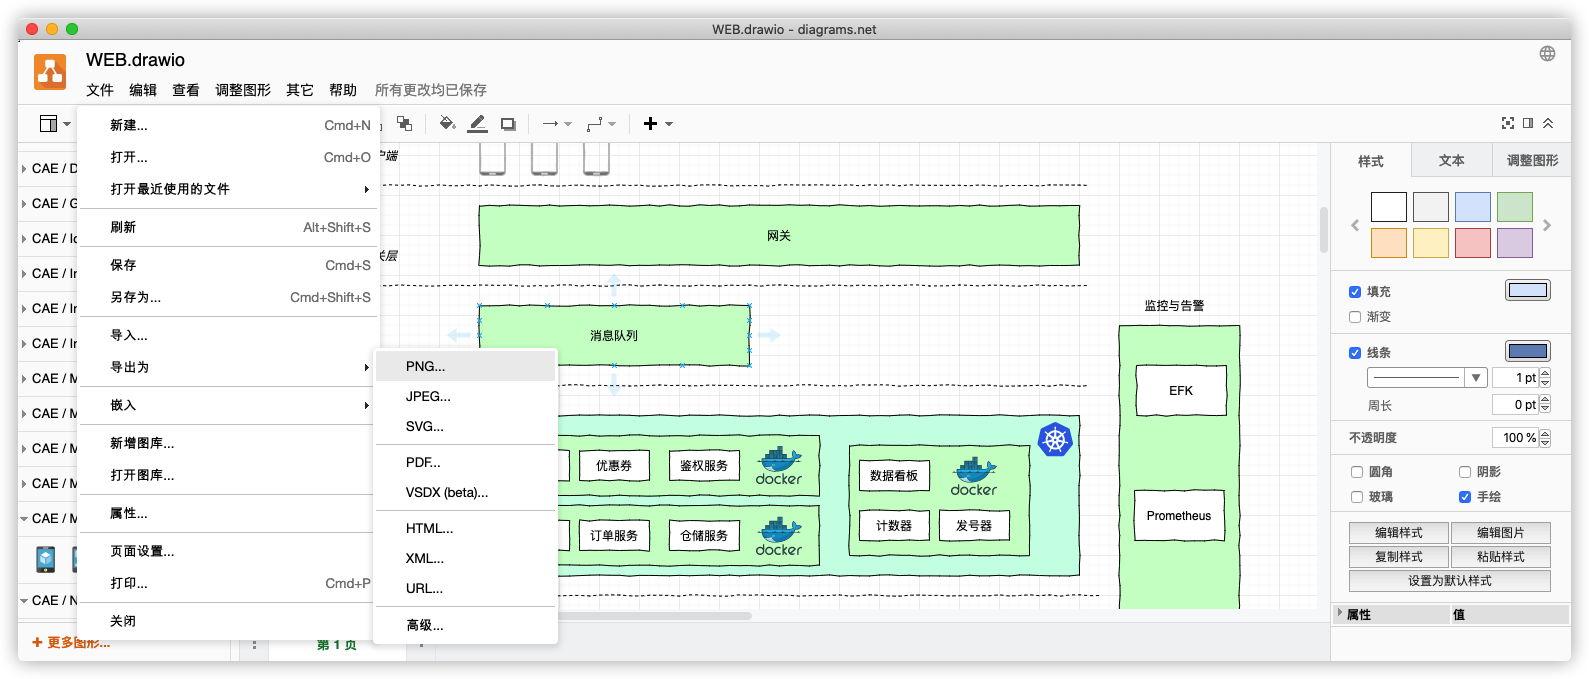Click the insert plus icon
The width and height of the screenshot is (1589, 679).
651,124
